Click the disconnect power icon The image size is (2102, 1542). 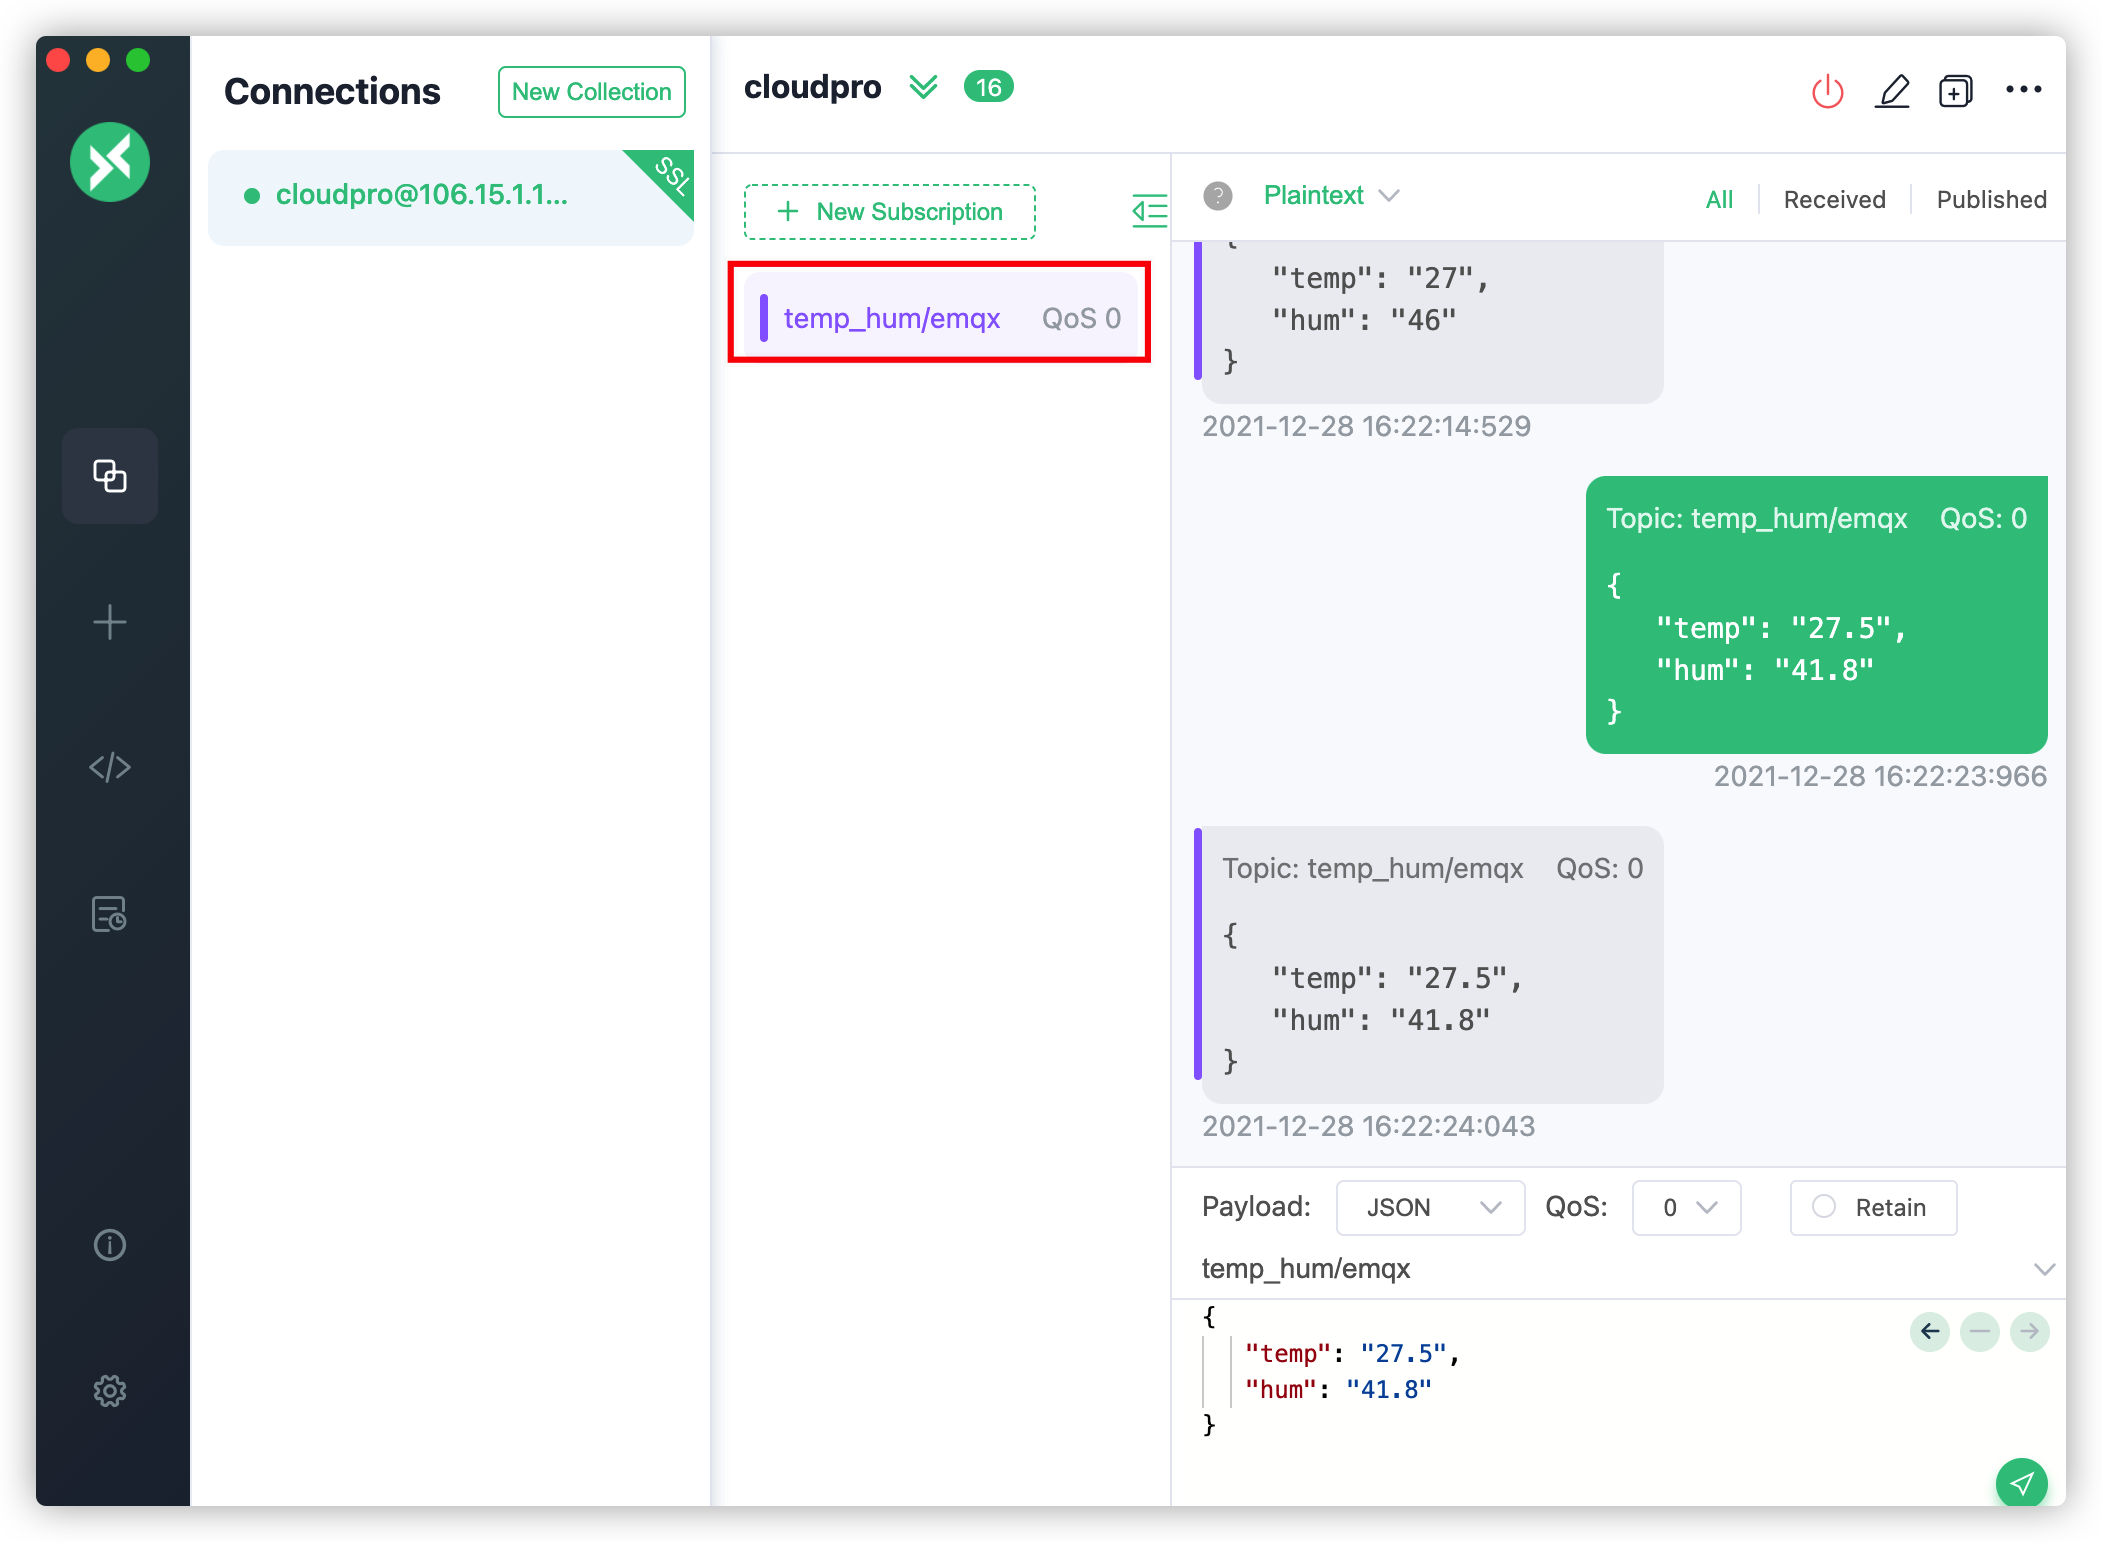(1827, 91)
